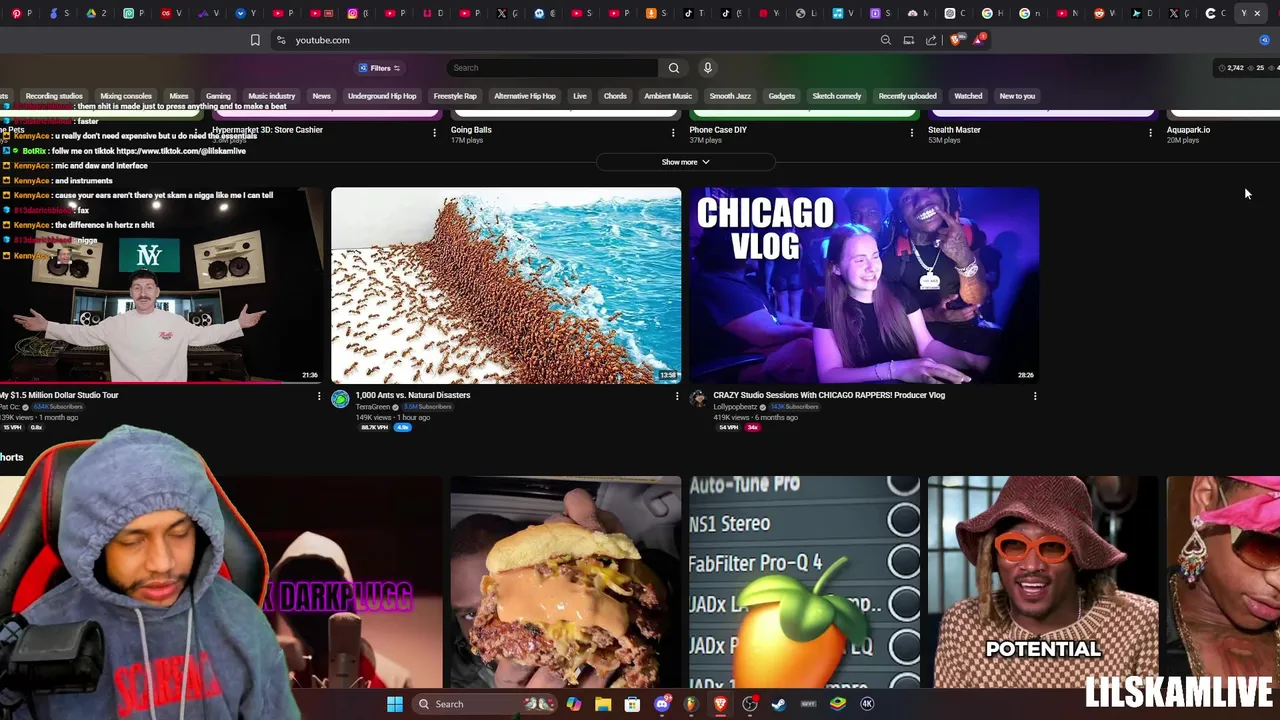Viewport: 1280px width, 720px height.
Task: Open Copilot from the taskbar
Action: 574,704
